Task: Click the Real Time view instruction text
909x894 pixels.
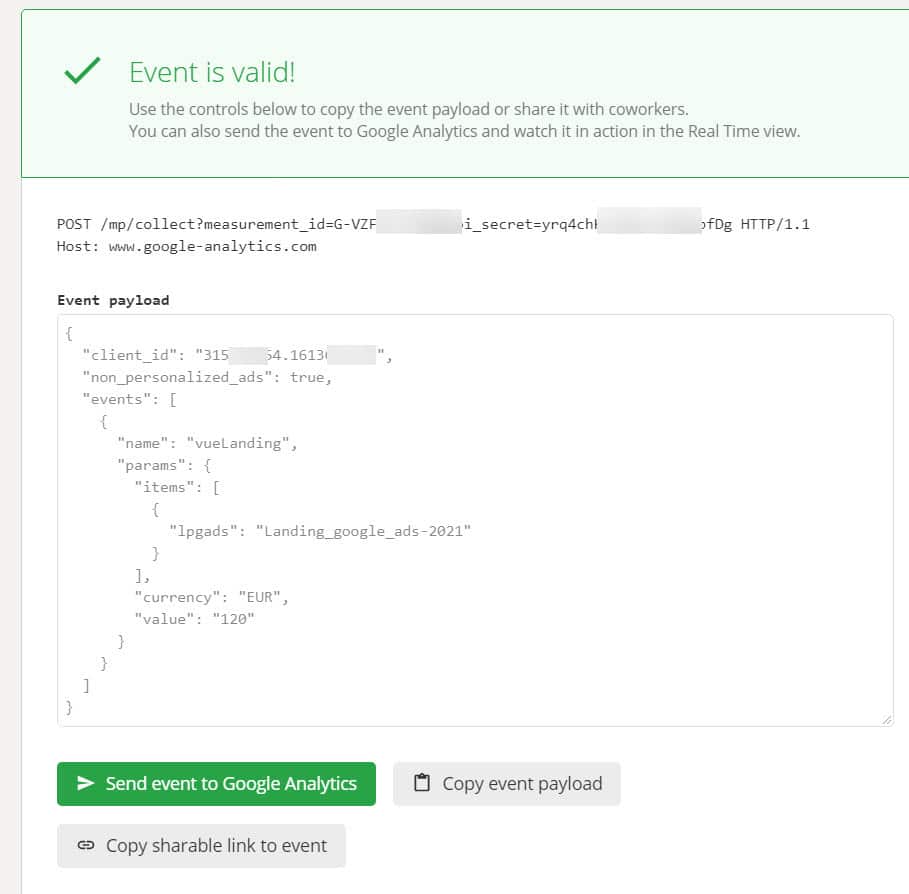Action: pyautogui.click(x=464, y=131)
